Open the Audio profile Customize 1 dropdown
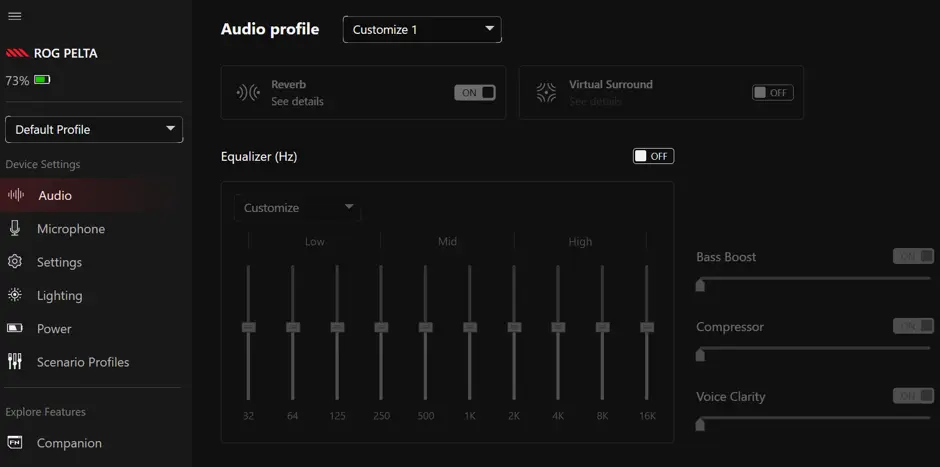Viewport: 940px width, 467px height. [422, 29]
